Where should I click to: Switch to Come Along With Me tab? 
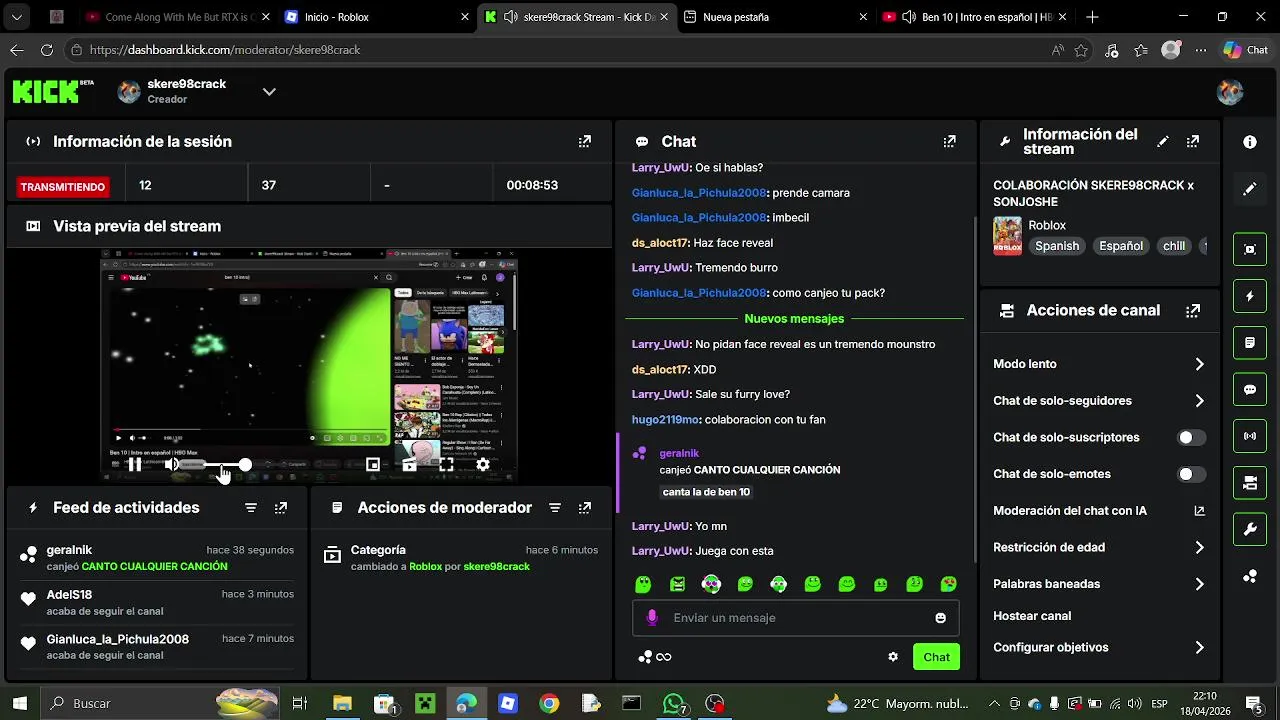(176, 17)
